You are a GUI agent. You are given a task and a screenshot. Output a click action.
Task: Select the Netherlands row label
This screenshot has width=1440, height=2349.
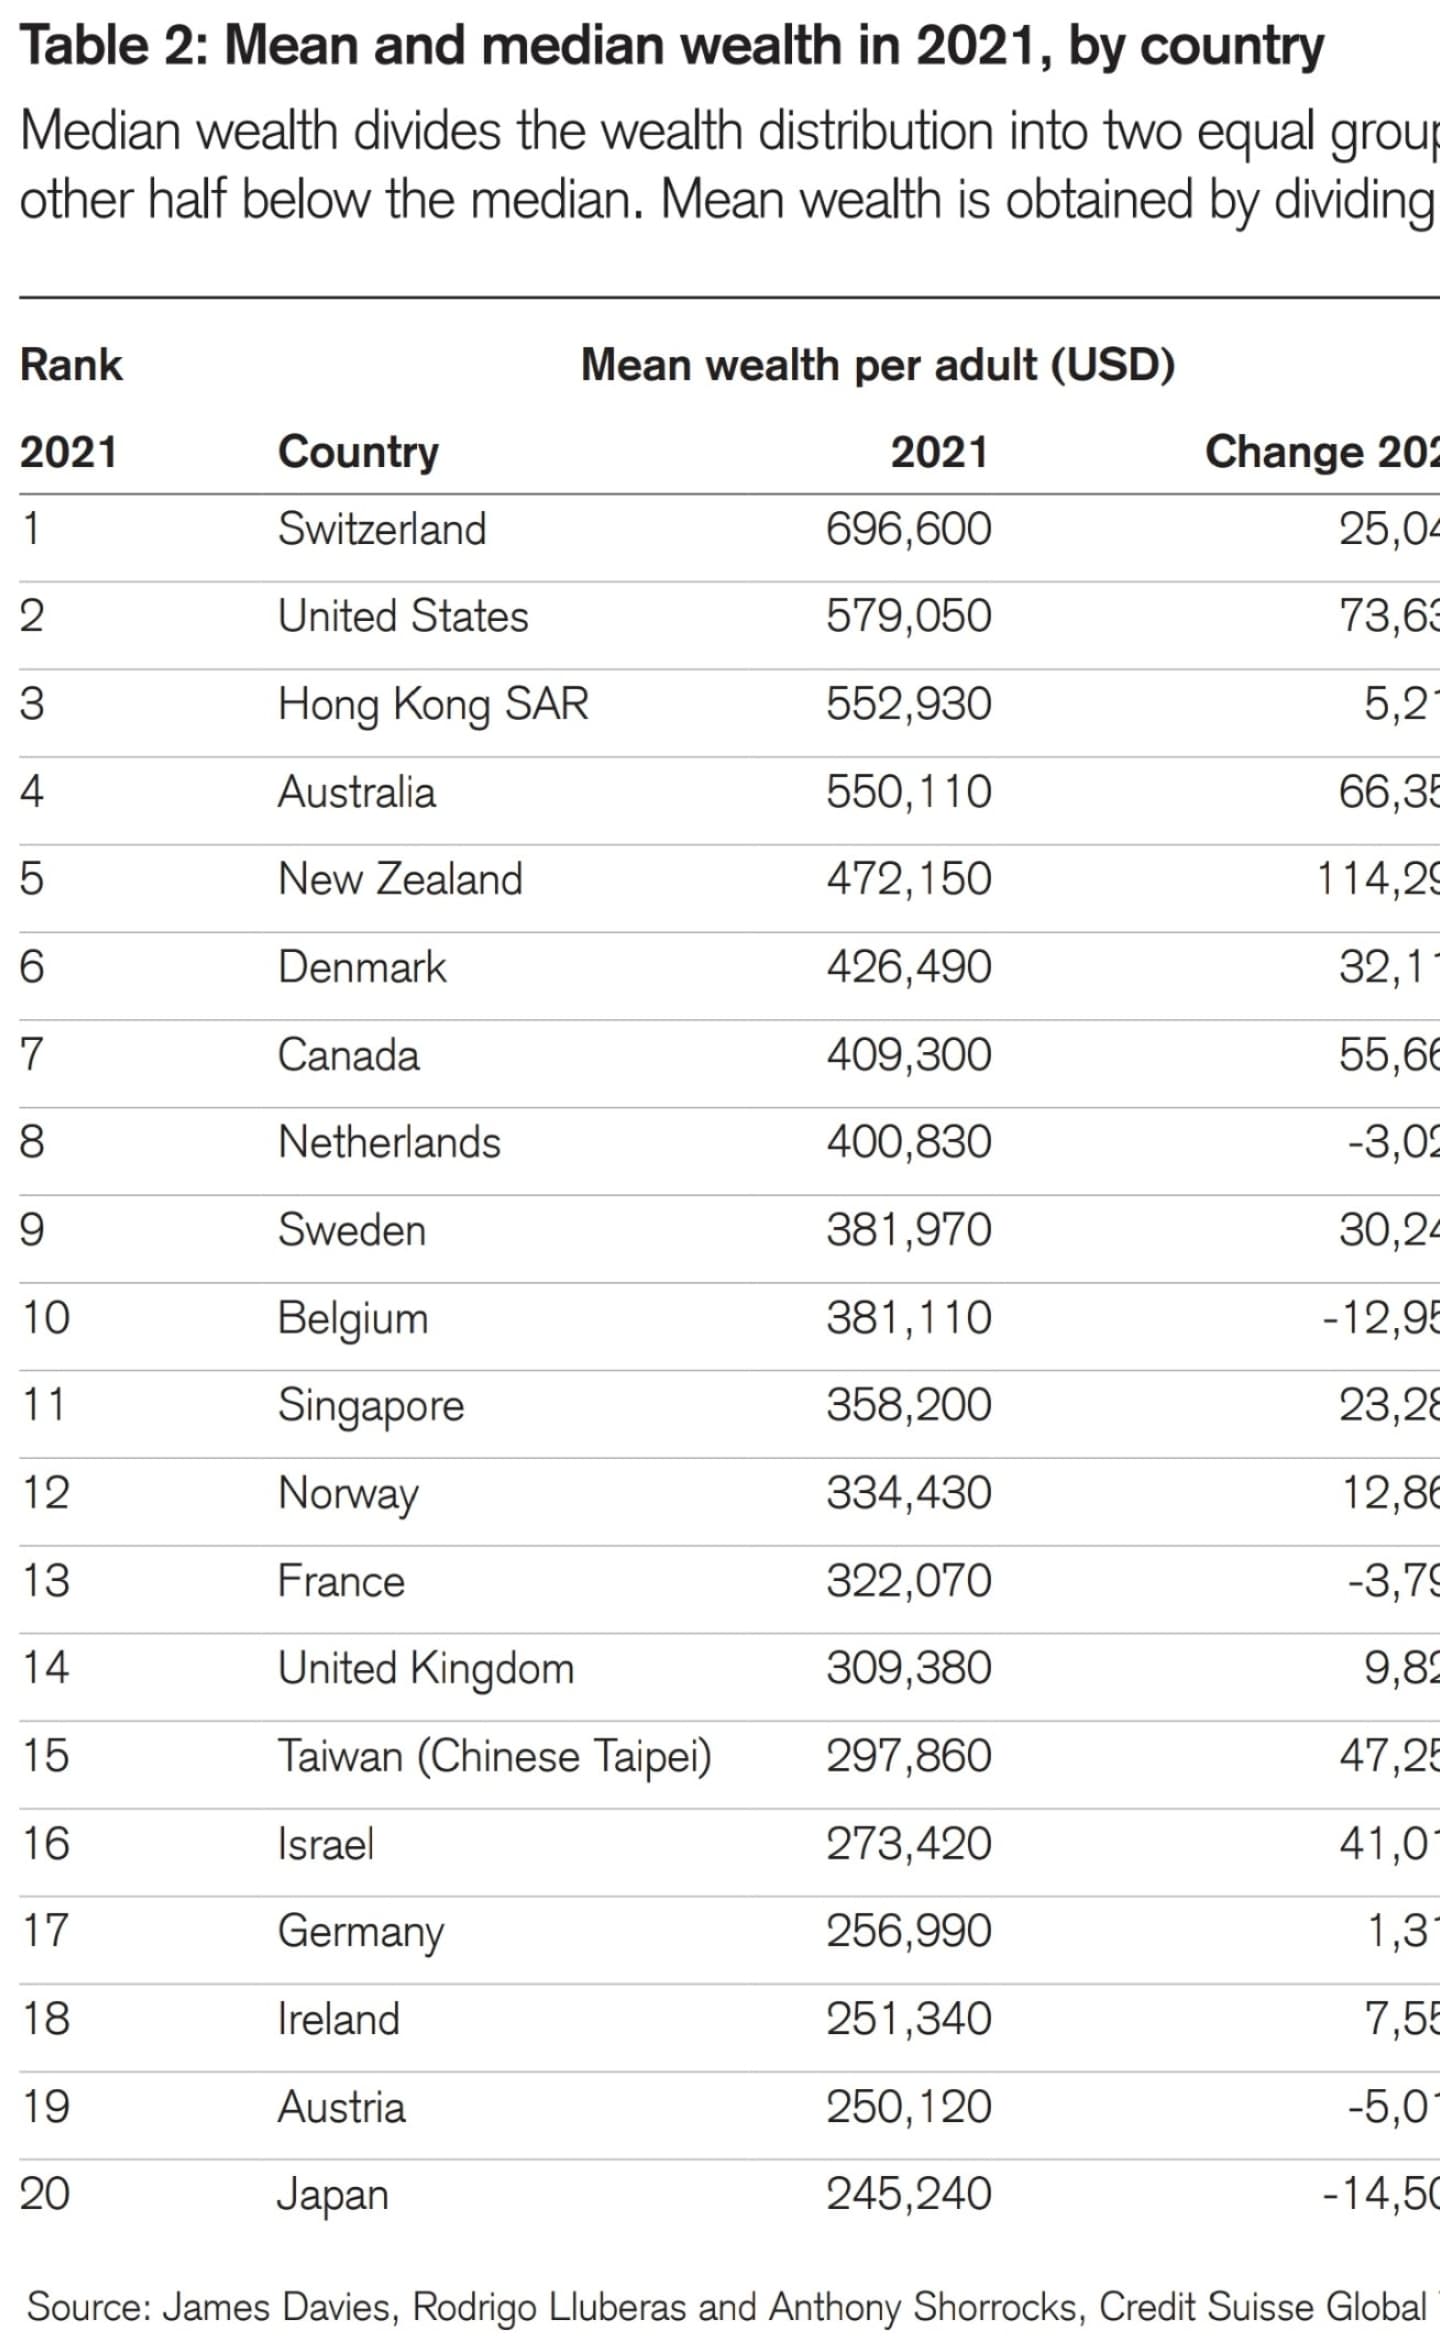pos(389,1142)
